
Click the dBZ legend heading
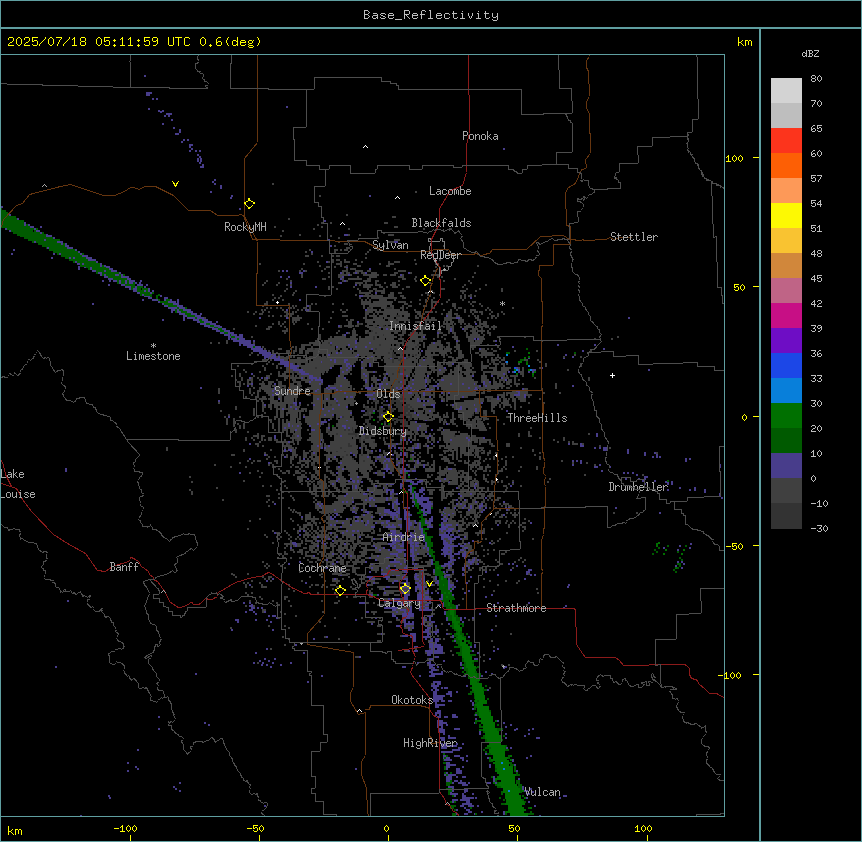pyautogui.click(x=810, y=53)
